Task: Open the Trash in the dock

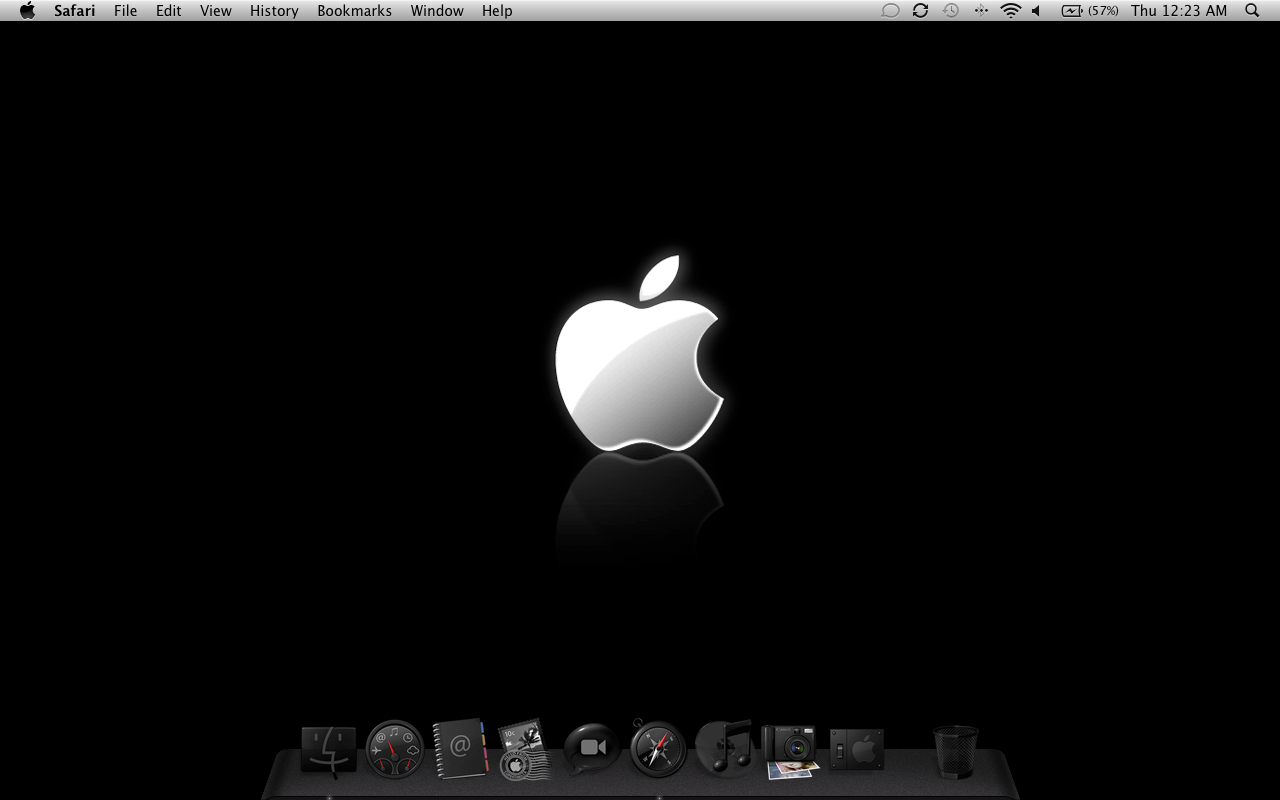Action: (x=956, y=751)
